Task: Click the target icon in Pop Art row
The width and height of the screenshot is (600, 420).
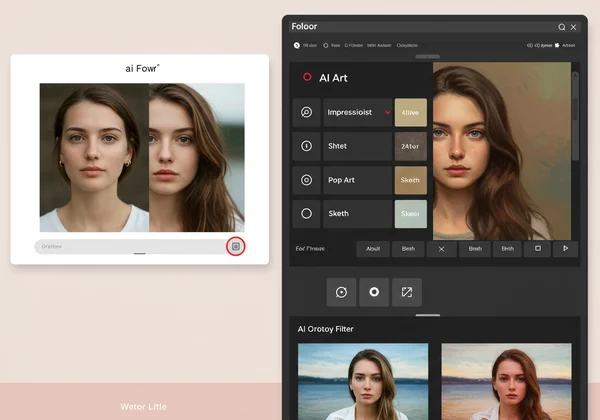Action: point(306,180)
